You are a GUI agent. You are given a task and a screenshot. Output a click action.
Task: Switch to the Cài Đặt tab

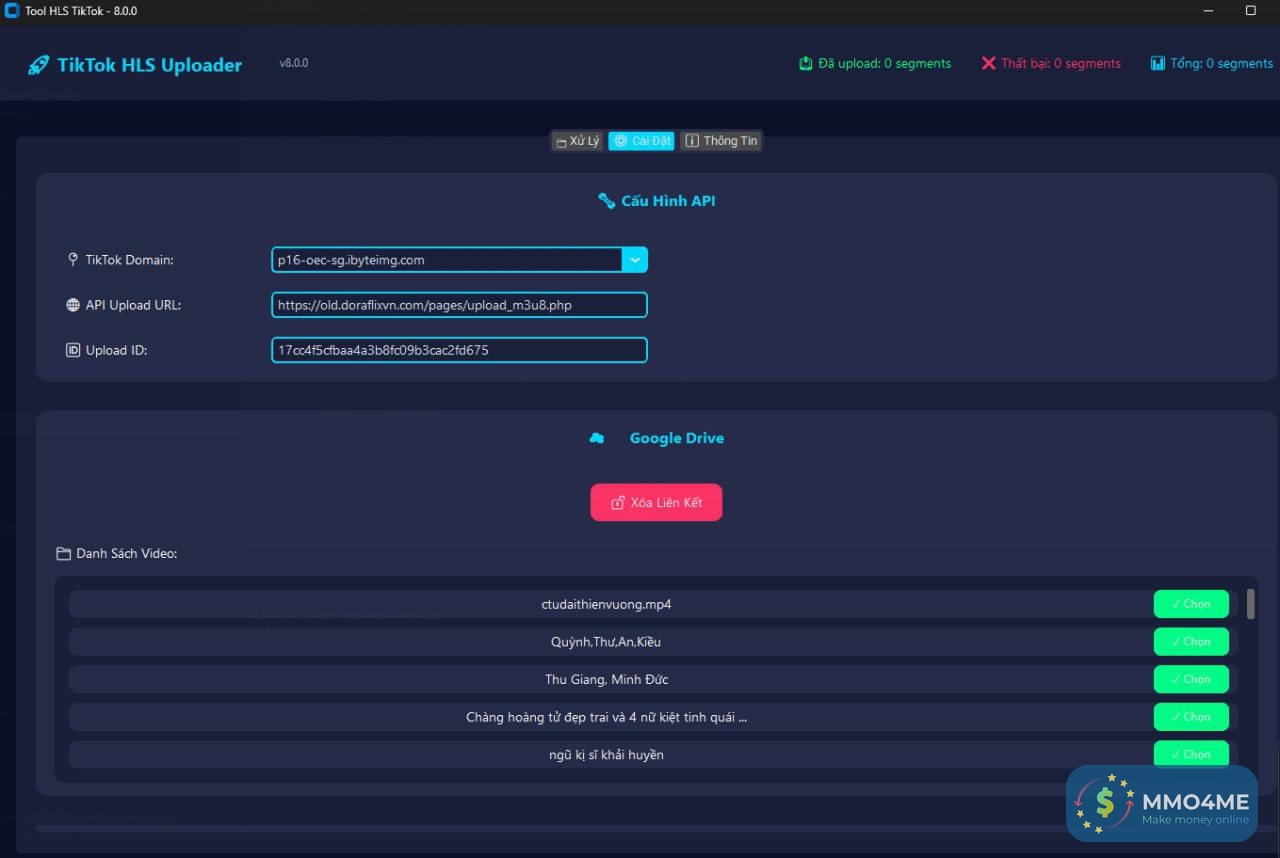642,141
